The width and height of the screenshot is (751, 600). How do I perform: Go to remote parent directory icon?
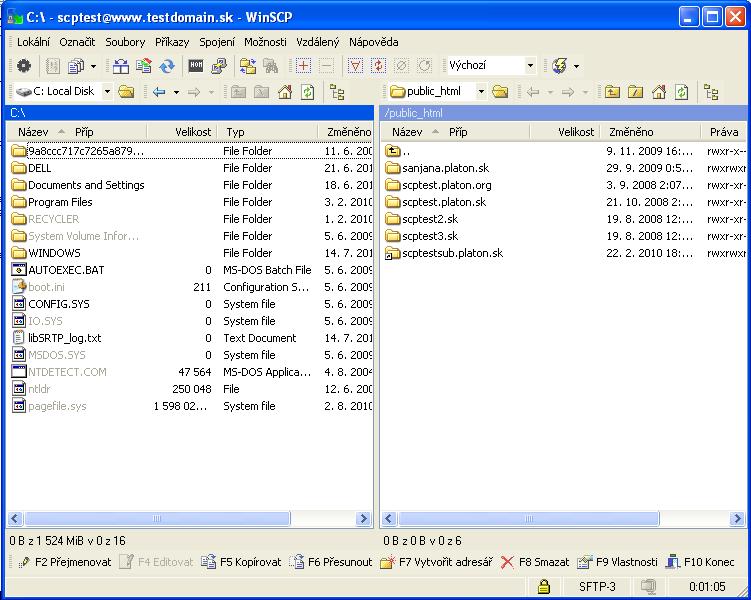coord(612,91)
